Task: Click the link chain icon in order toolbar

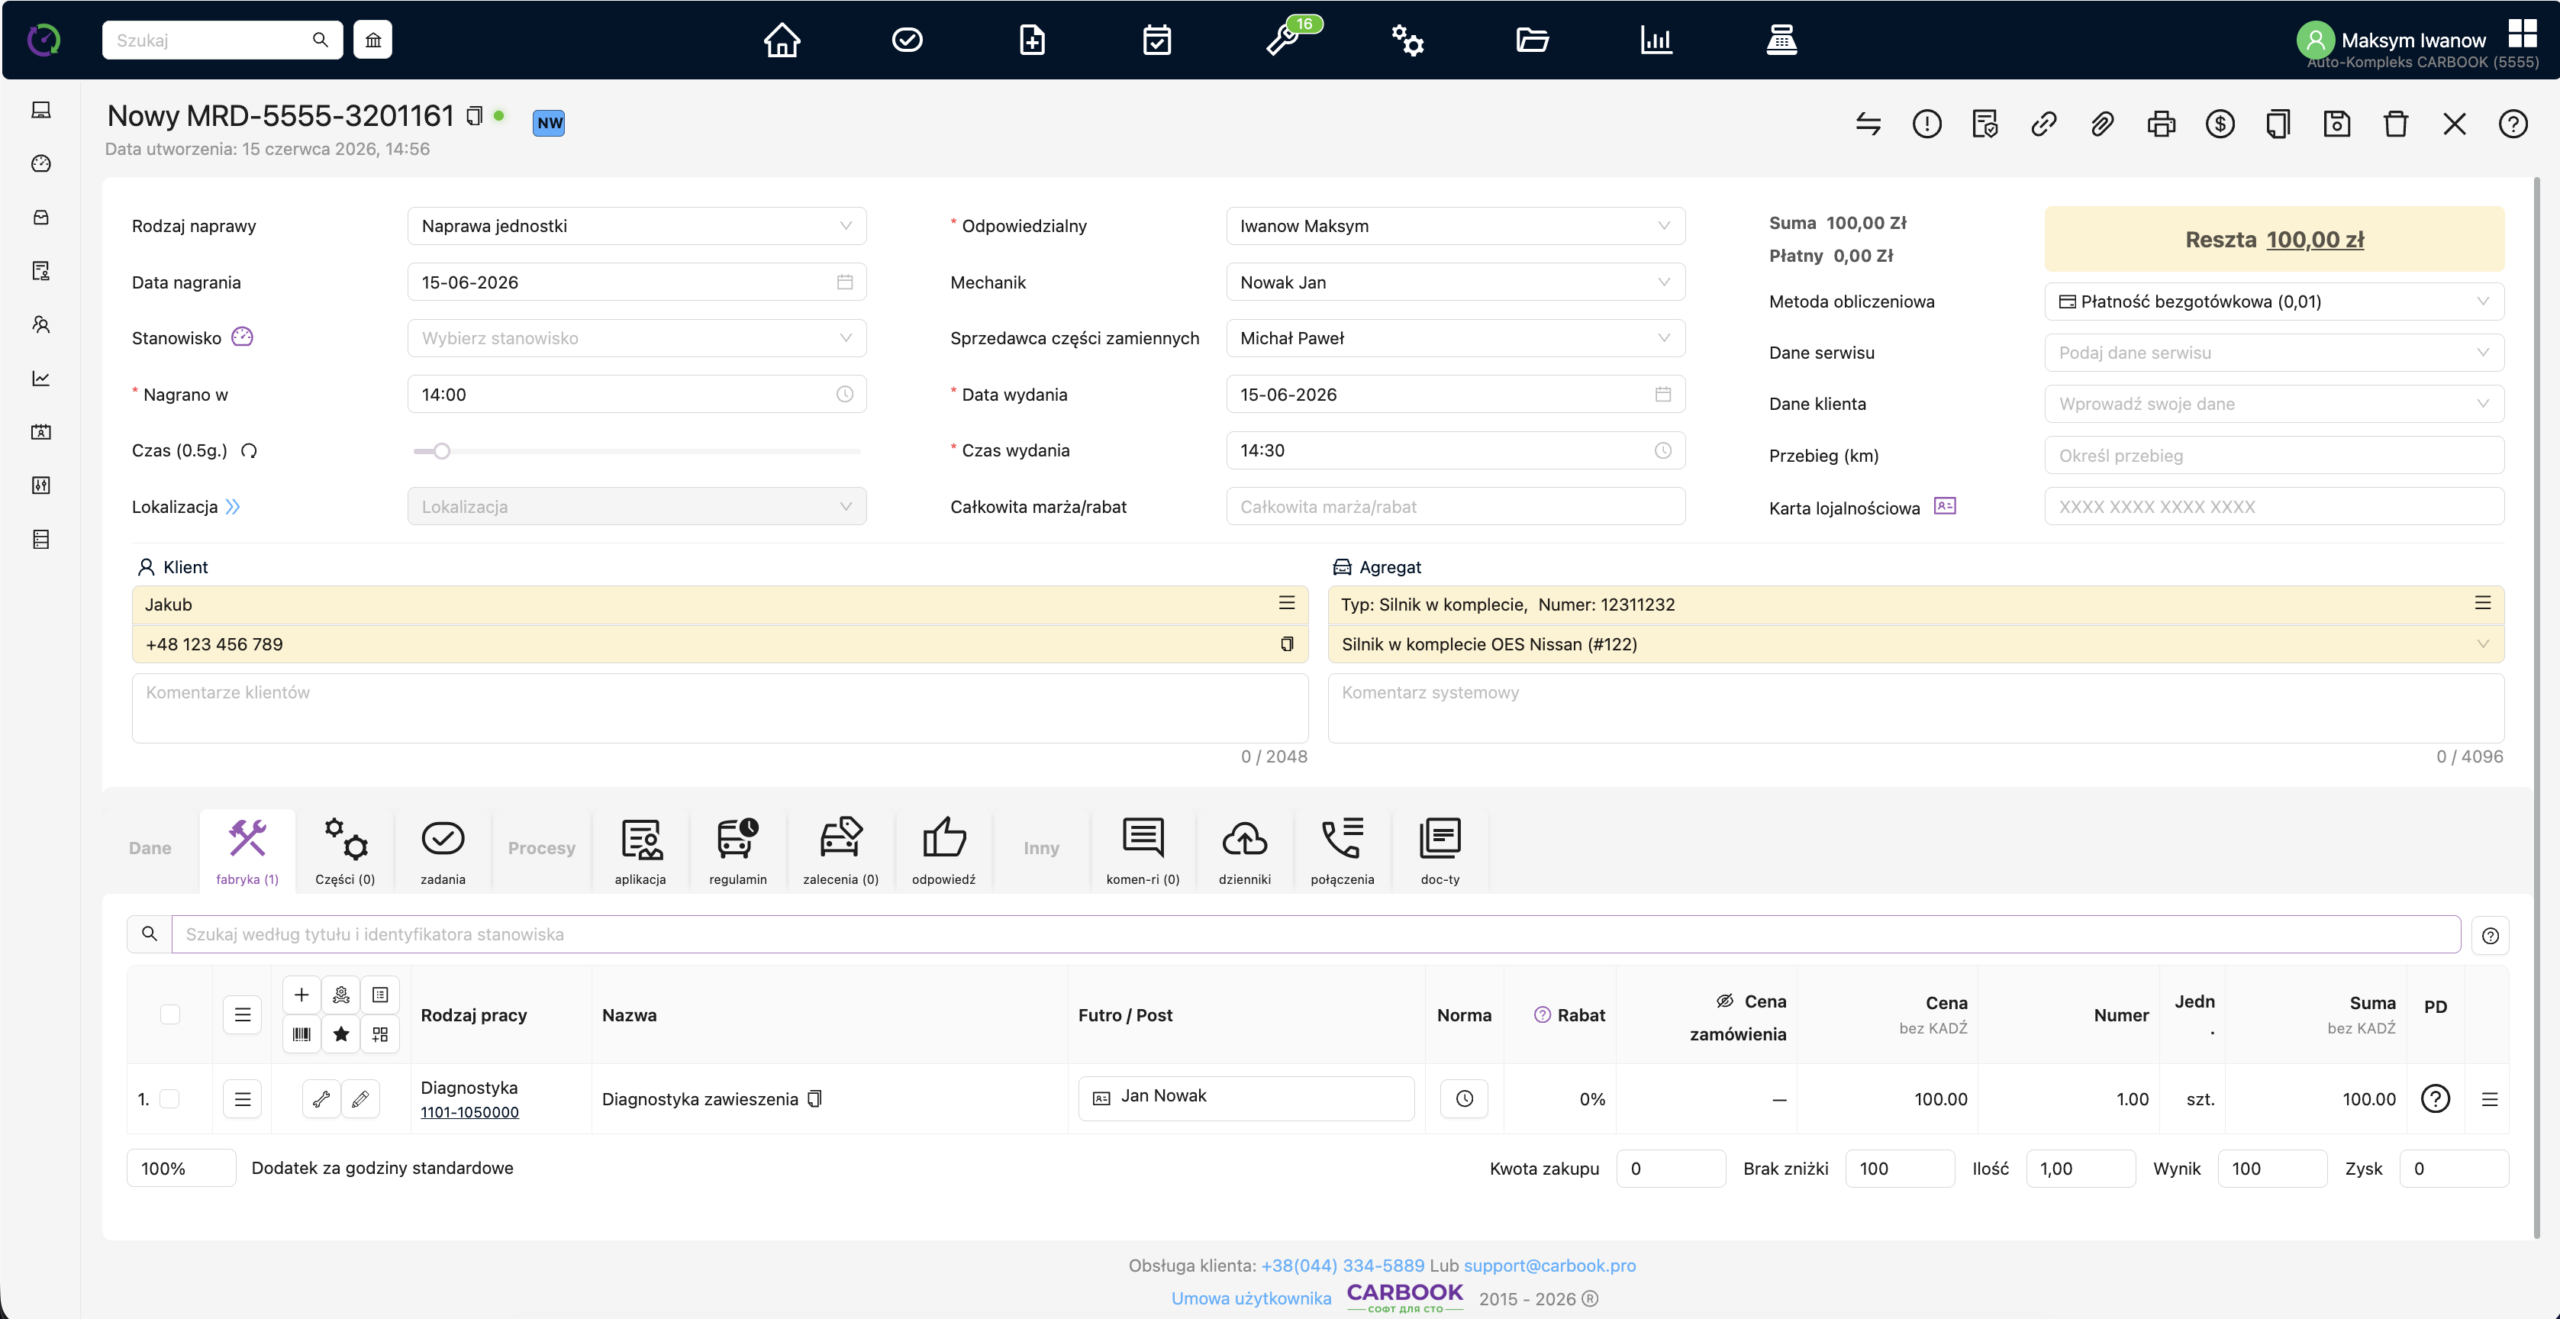Action: (2044, 124)
